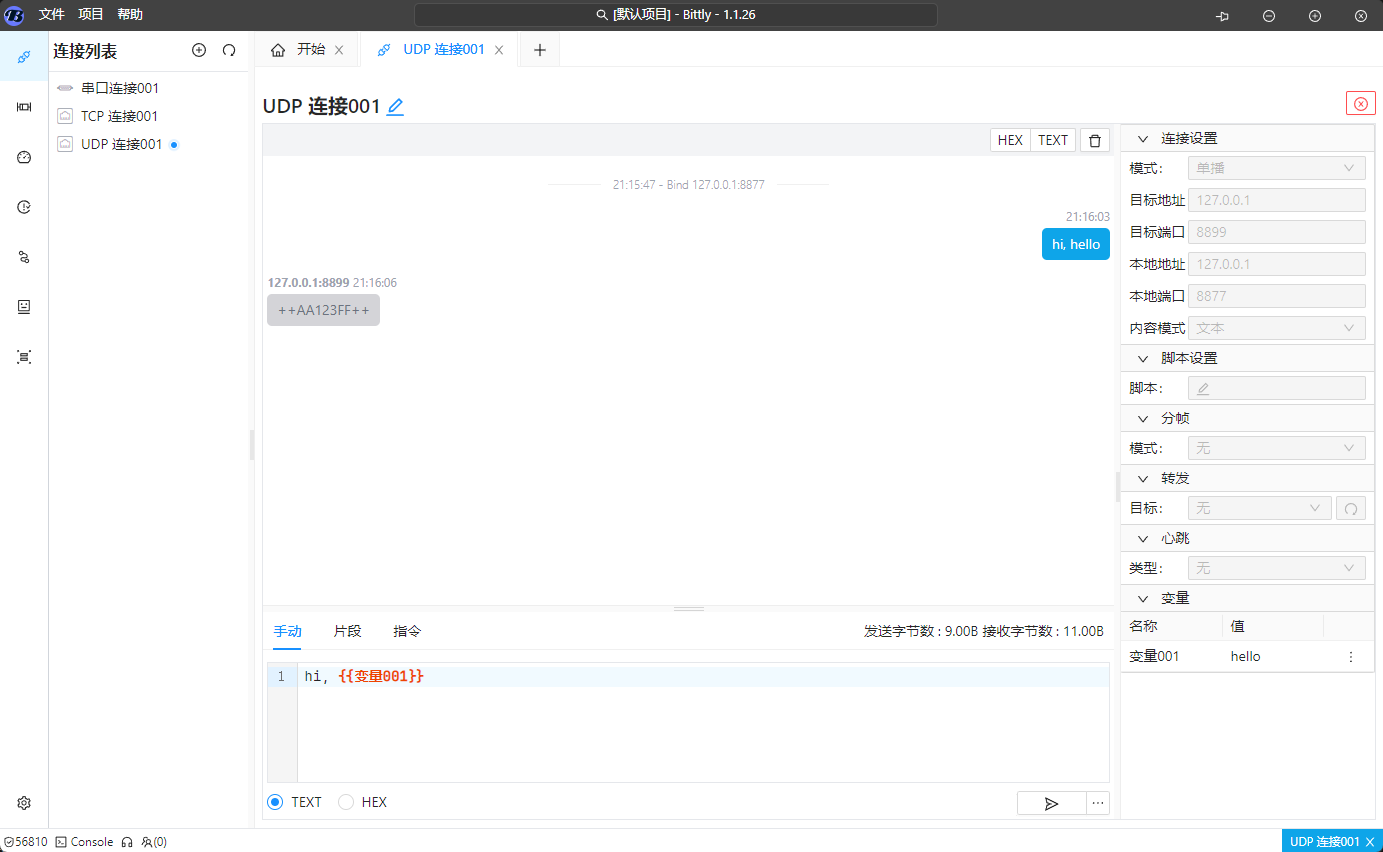Disconnect using the red close icon

click(x=1360, y=104)
